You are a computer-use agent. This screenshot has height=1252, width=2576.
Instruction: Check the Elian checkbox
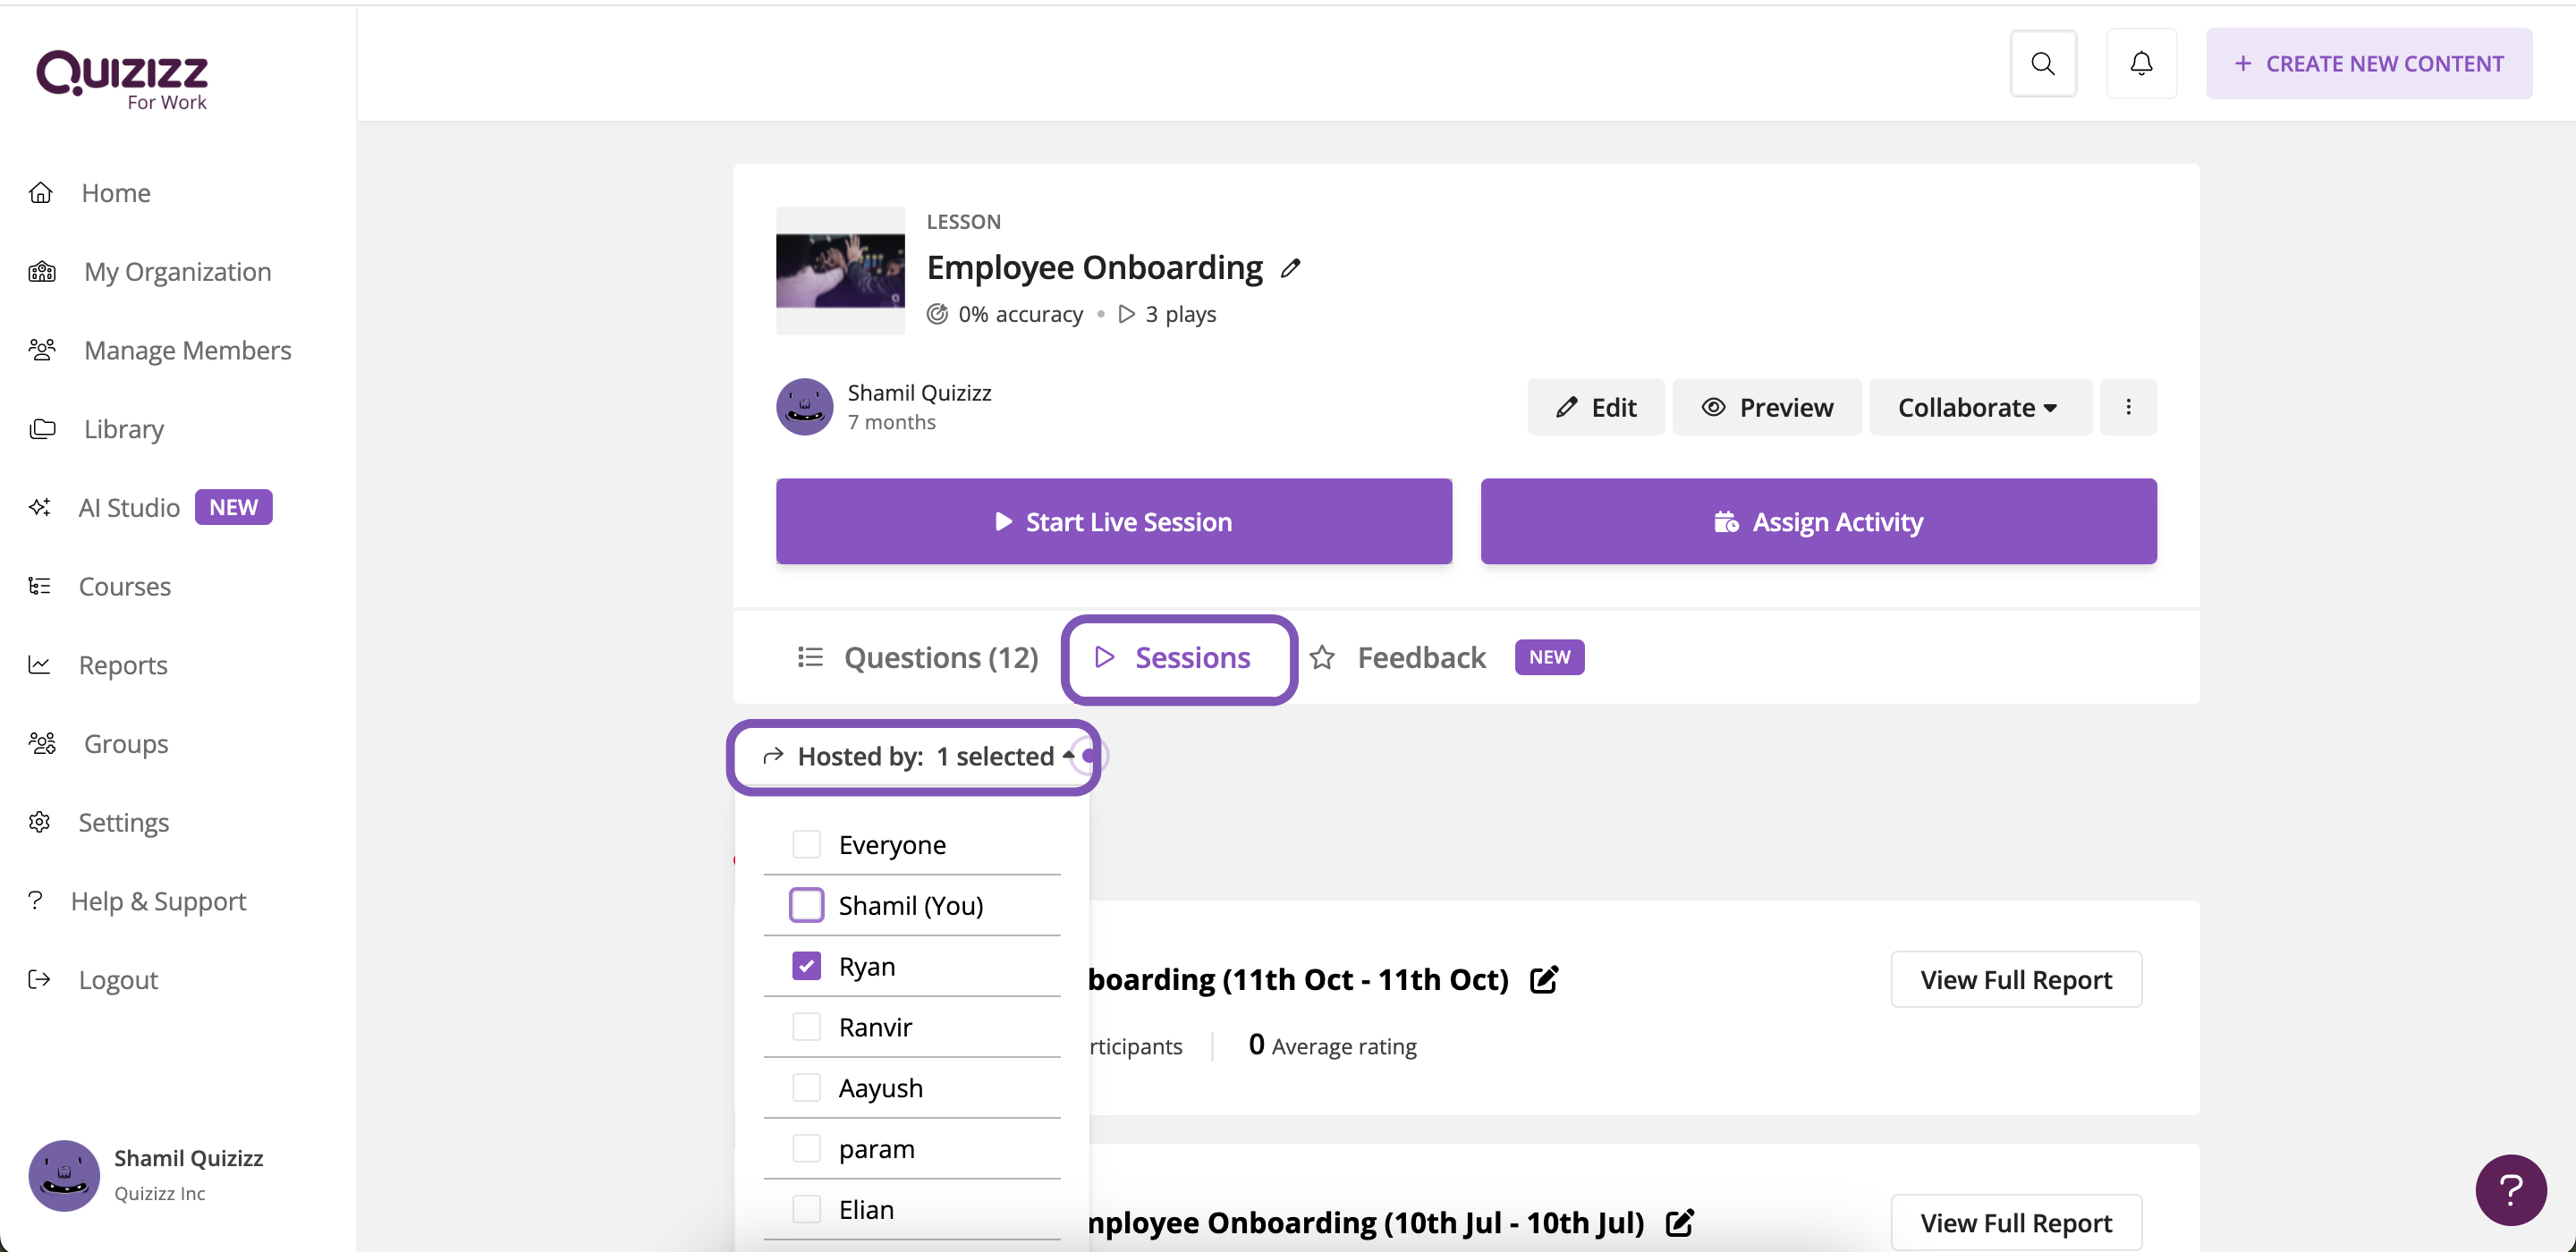click(806, 1210)
